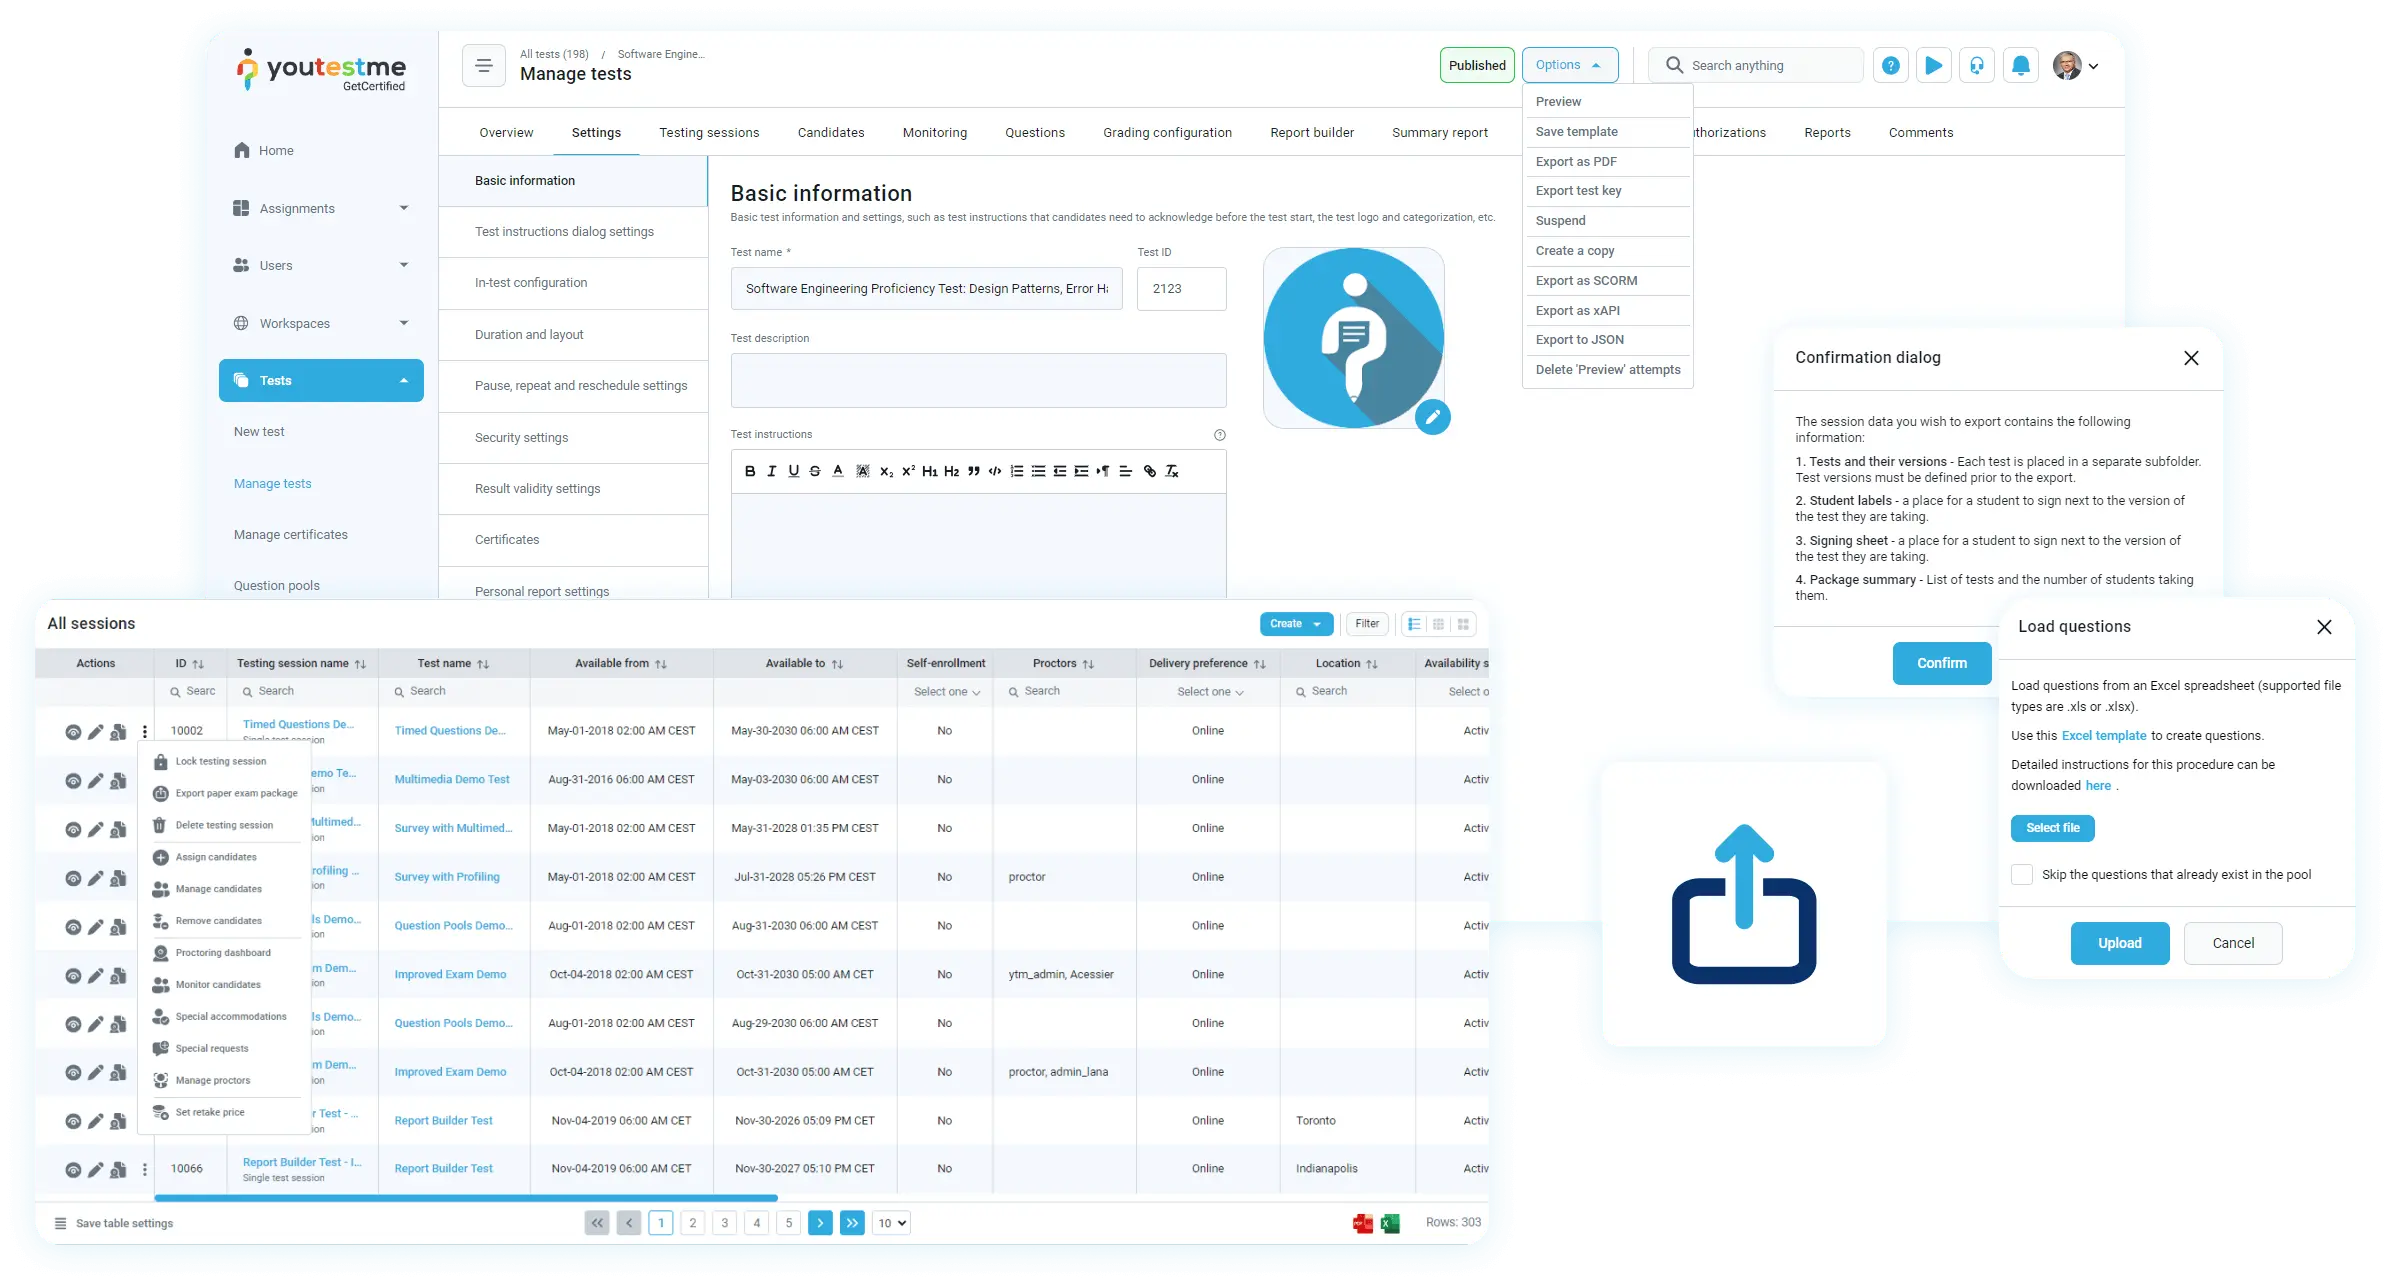Viewport: 2391px width, 1284px height.
Task: Switch to grid view in All sessions
Action: click(1463, 624)
